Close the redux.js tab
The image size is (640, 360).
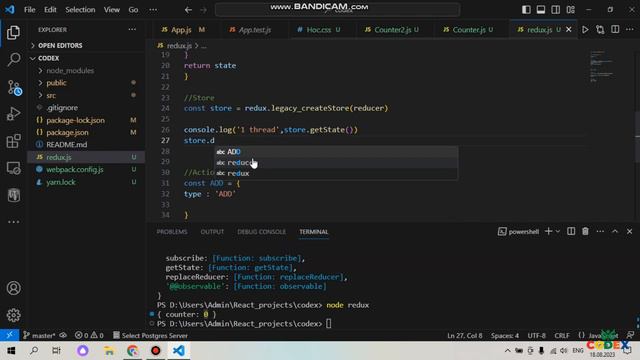(x=569, y=30)
